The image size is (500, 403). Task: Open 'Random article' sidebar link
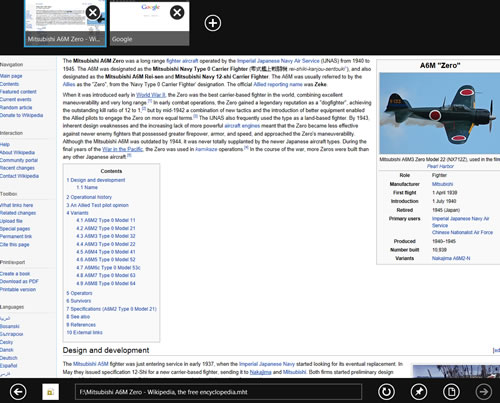click(x=16, y=107)
